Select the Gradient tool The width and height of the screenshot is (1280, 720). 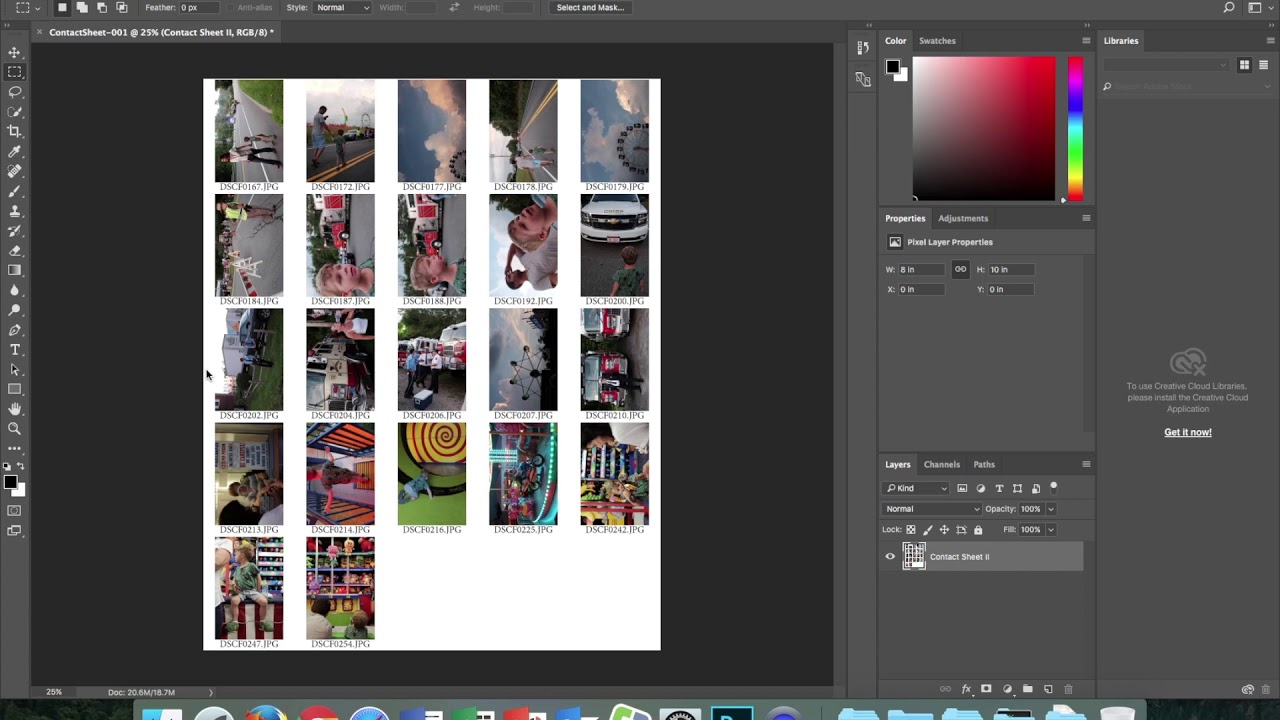click(x=14, y=270)
